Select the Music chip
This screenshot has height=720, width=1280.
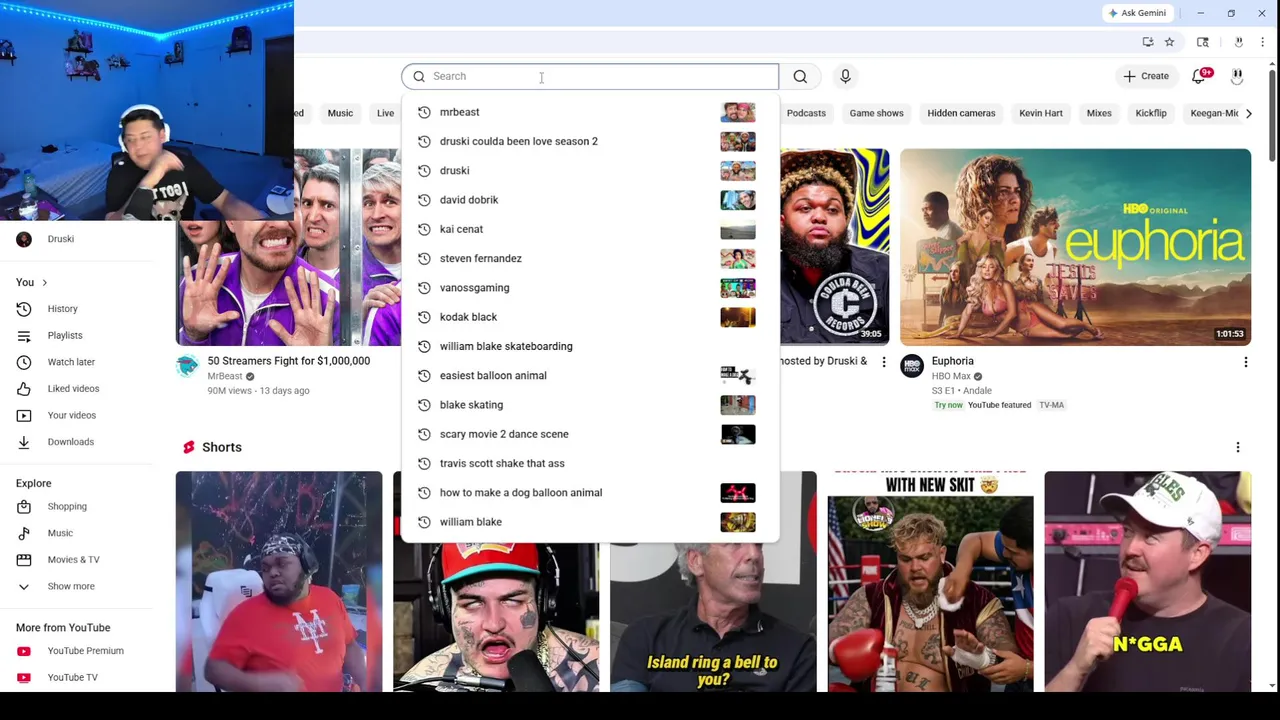point(340,113)
